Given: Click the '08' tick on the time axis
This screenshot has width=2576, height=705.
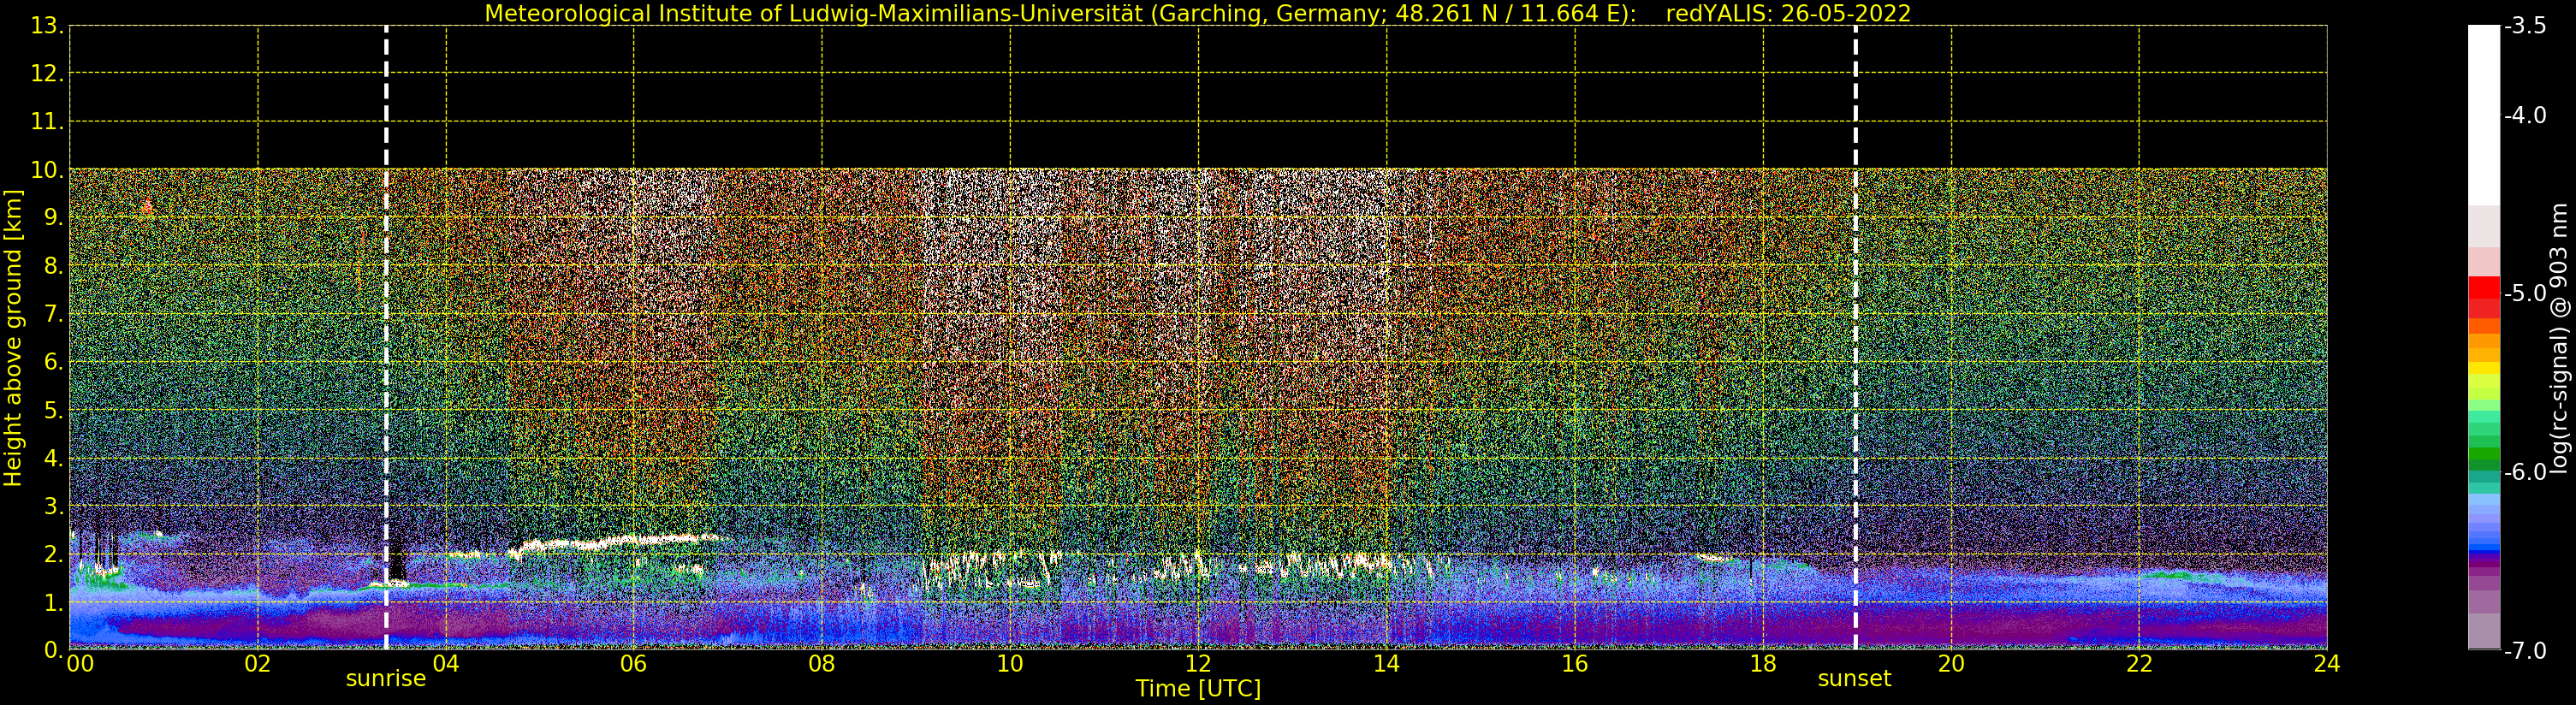Looking at the screenshot, I should click(x=822, y=663).
